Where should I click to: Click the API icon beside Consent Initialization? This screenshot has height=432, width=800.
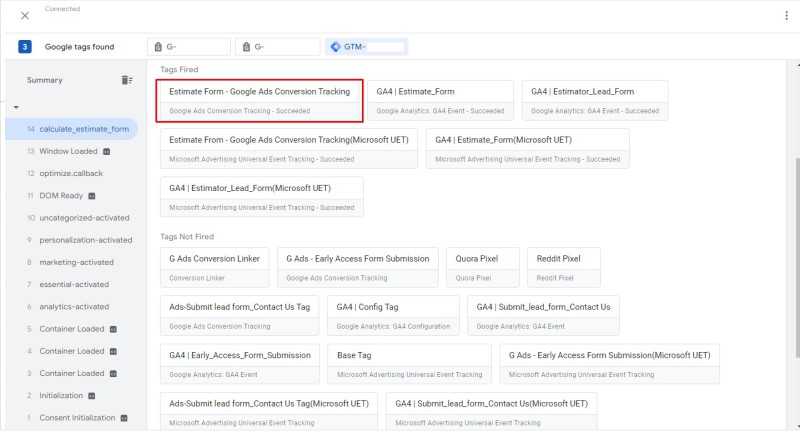[125, 418]
